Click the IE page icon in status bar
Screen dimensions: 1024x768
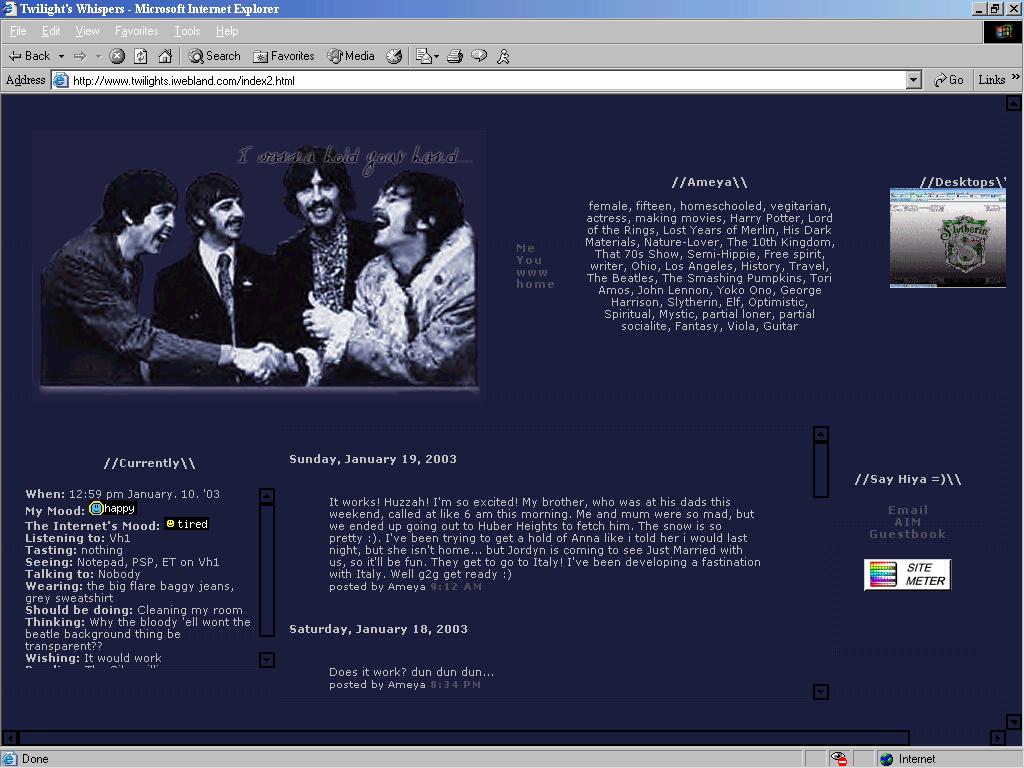10,759
